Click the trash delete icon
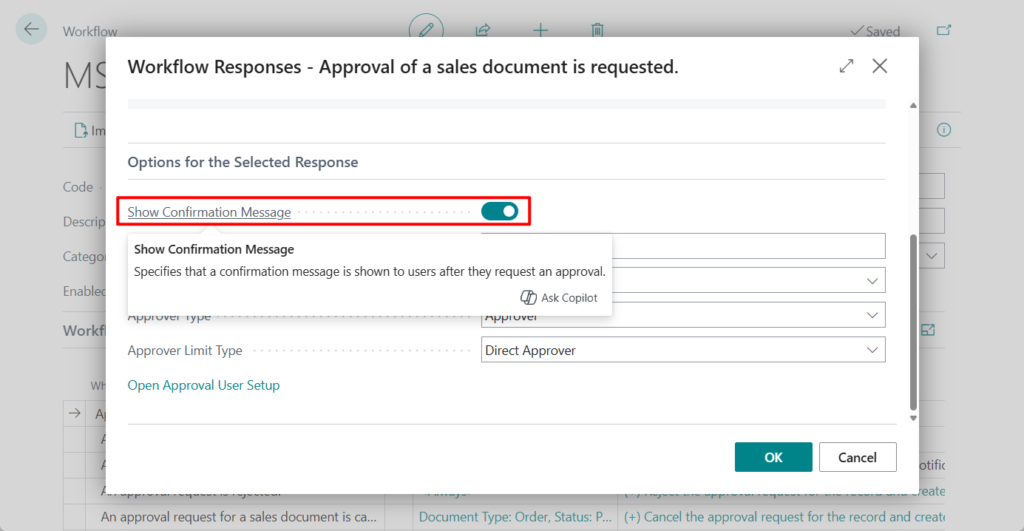 point(597,30)
